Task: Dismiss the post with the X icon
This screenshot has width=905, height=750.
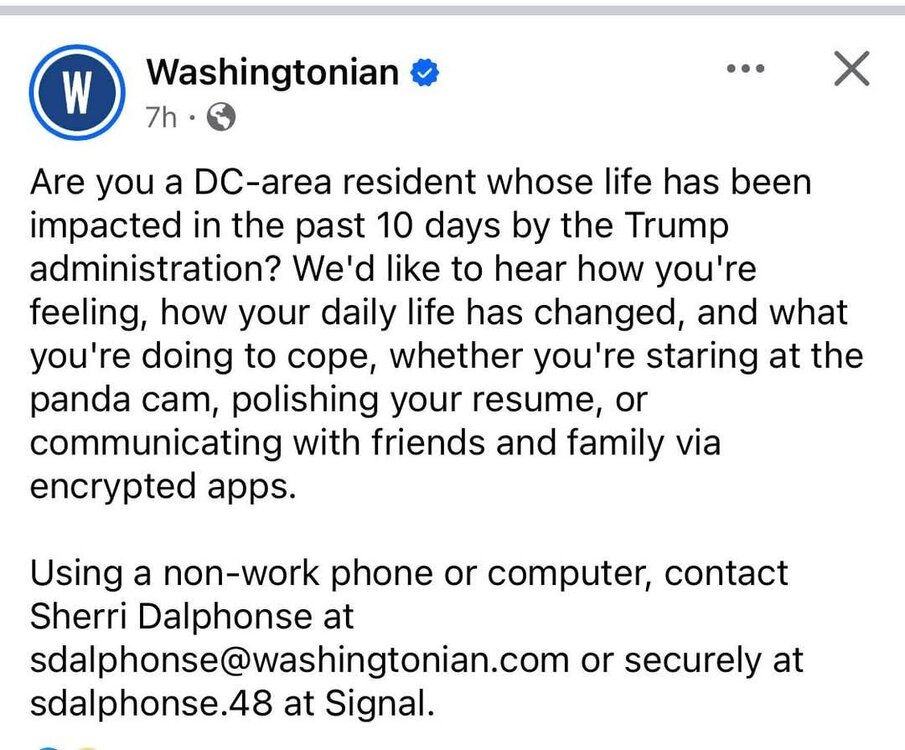Action: click(851, 70)
